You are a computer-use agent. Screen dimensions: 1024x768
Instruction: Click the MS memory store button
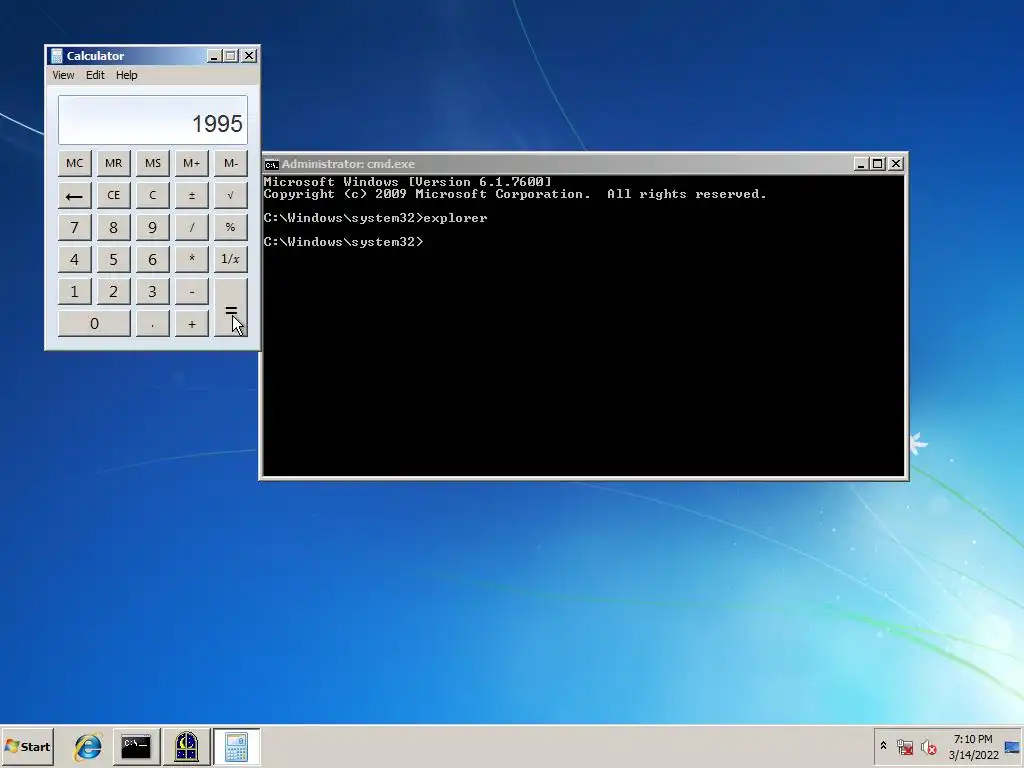click(153, 163)
